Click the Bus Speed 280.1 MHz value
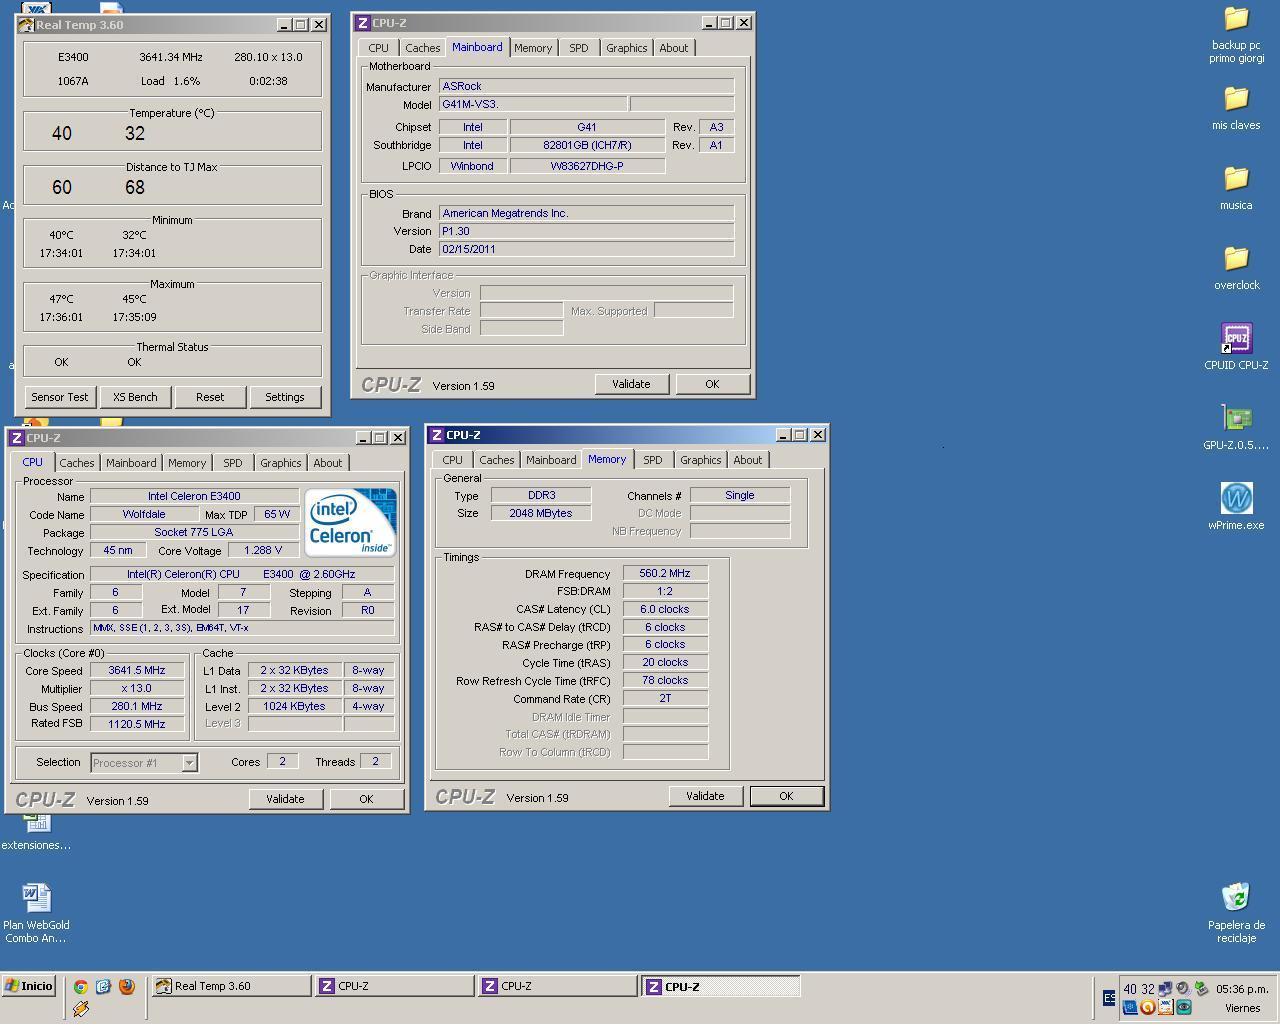This screenshot has width=1280, height=1027. 137,706
